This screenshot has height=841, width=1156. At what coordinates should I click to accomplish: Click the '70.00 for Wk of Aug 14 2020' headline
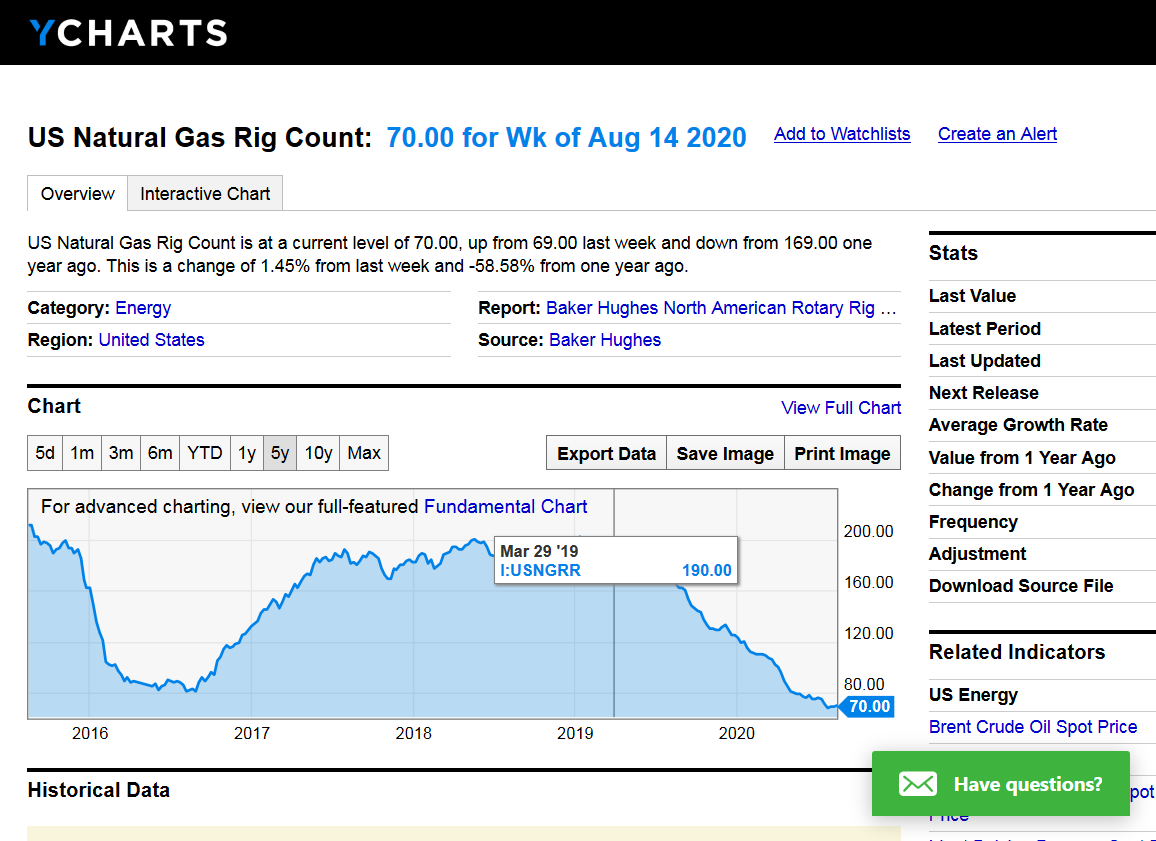tap(566, 138)
